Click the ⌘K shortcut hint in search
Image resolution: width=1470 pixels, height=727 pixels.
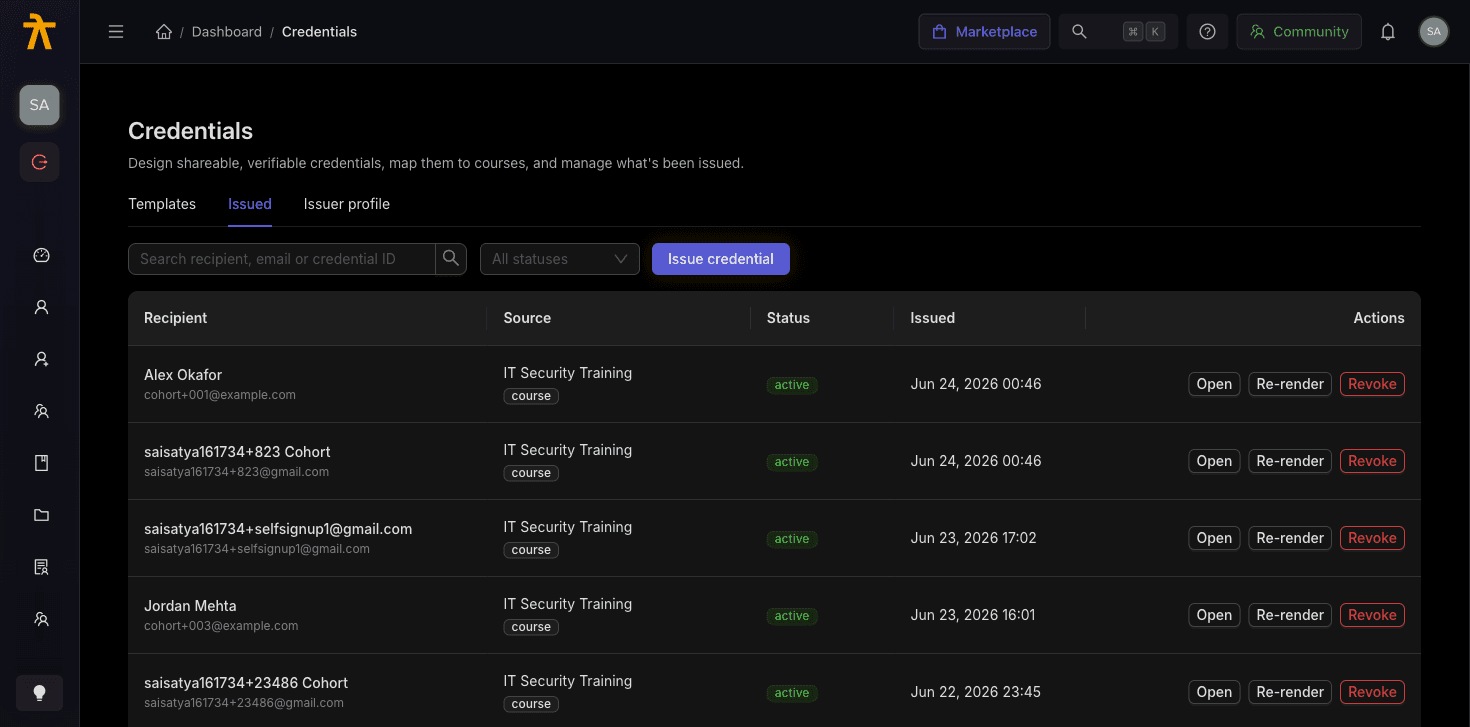(x=1144, y=32)
